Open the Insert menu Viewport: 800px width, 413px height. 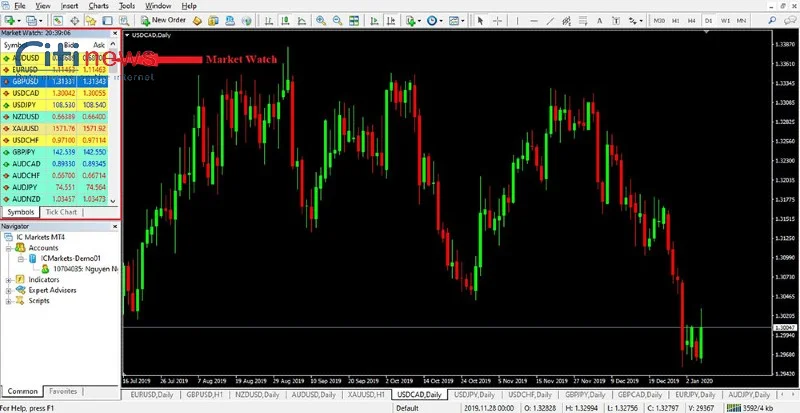69,6
